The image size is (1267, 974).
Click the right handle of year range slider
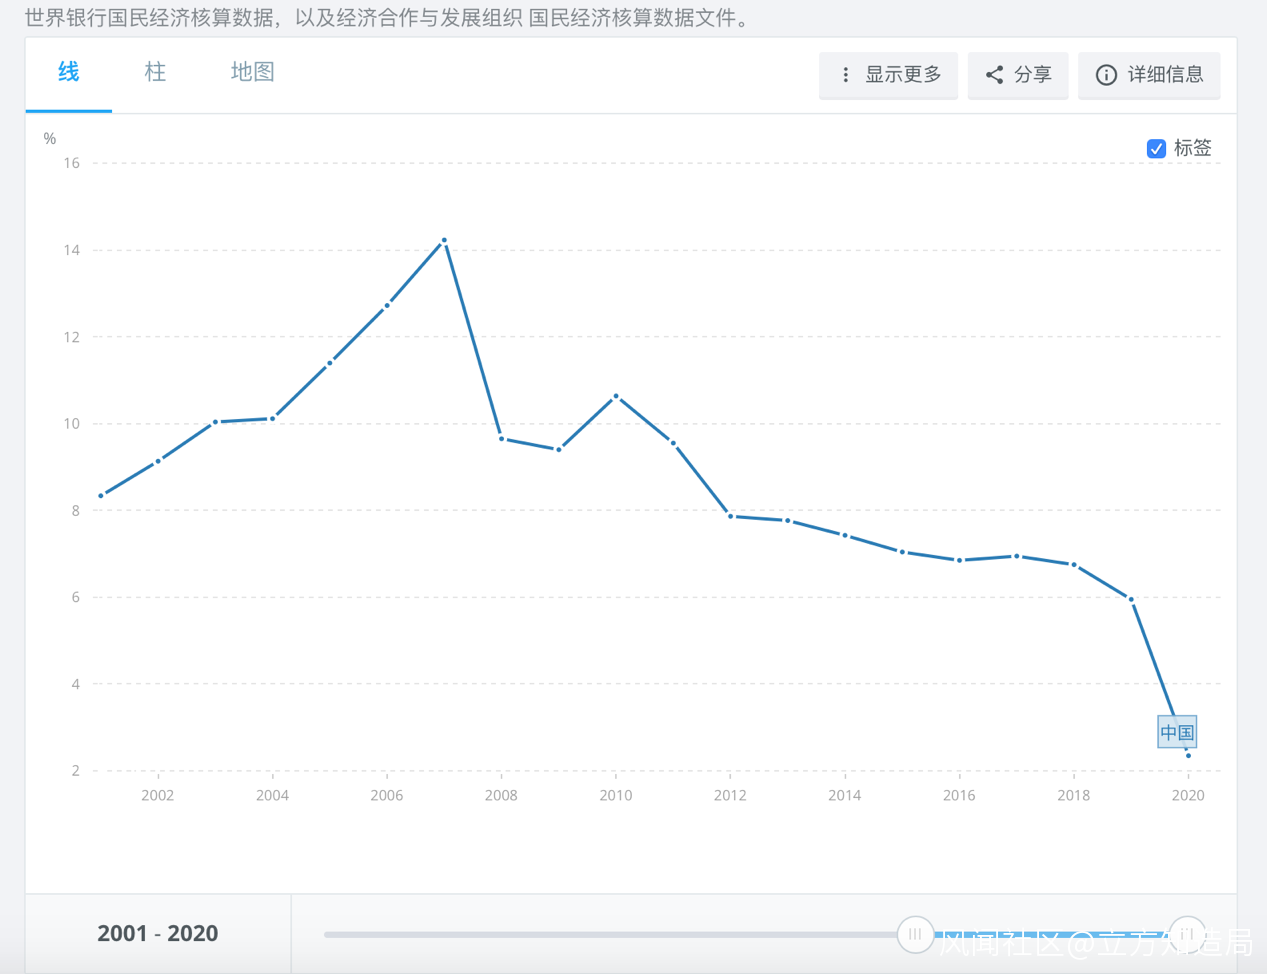pos(1187,934)
